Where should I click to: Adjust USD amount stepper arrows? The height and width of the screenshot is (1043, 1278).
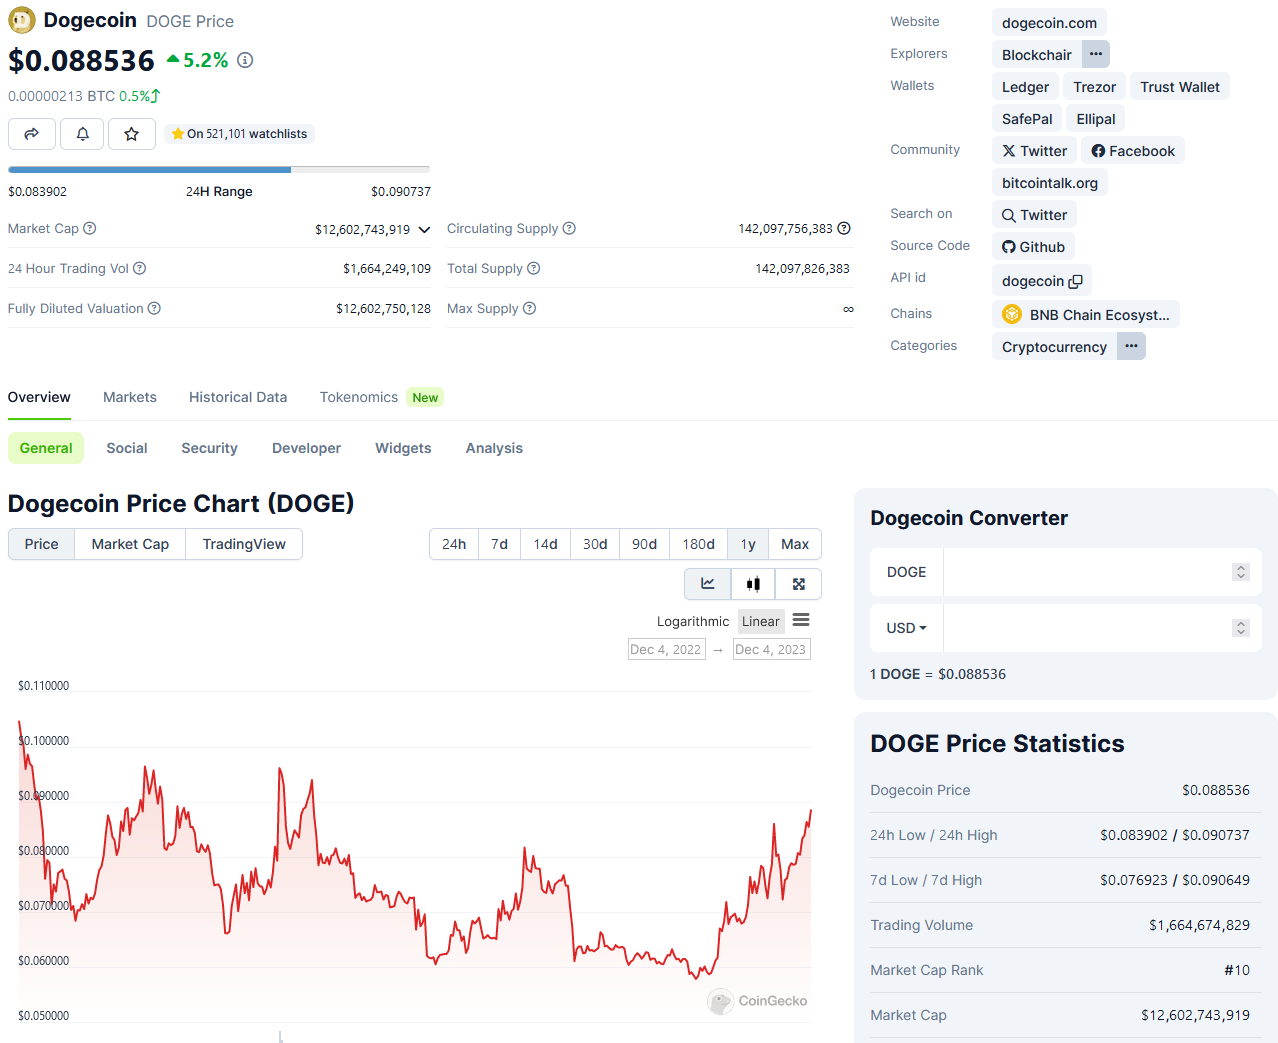pyautogui.click(x=1241, y=628)
